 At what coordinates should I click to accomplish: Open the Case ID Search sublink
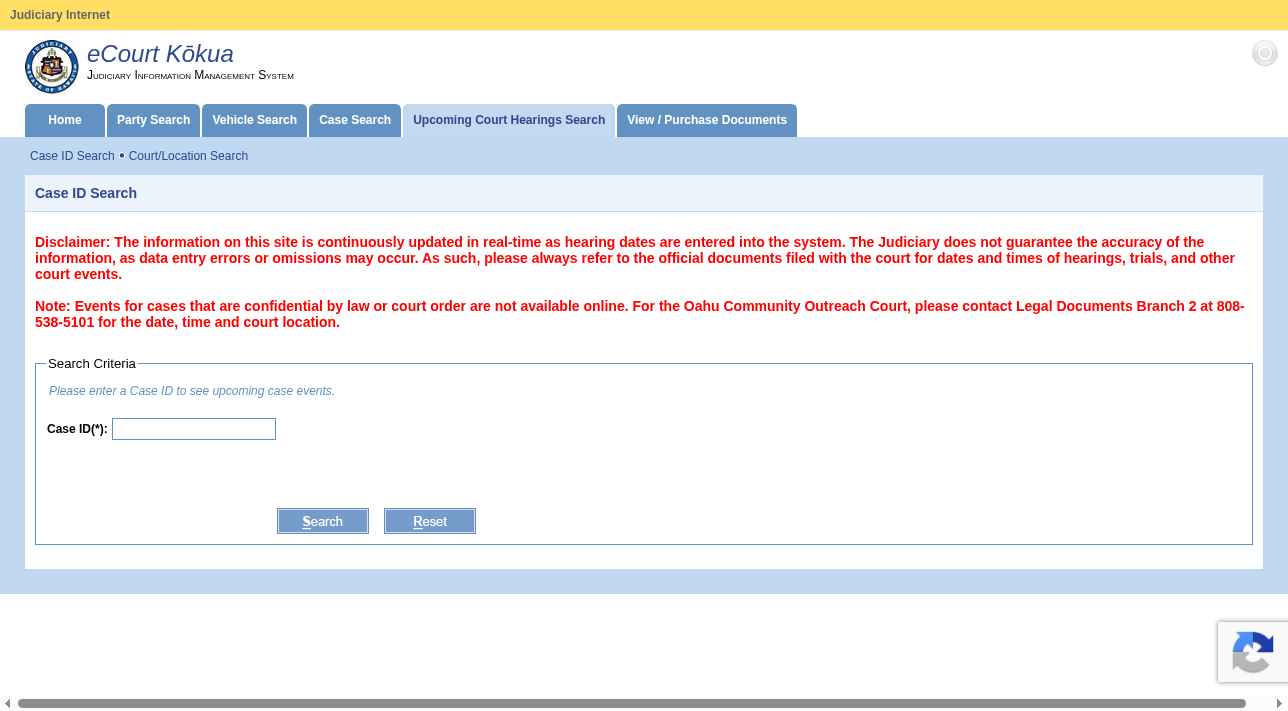72,156
